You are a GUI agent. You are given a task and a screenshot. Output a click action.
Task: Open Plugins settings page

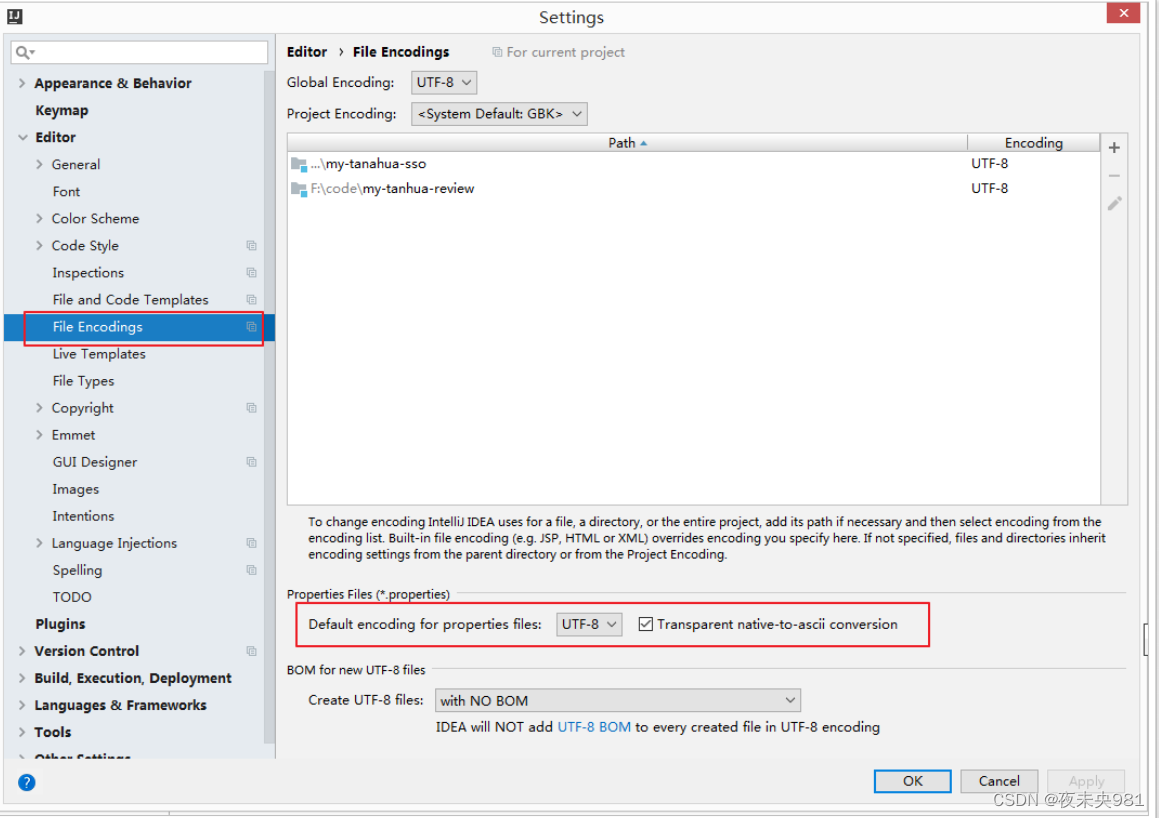coord(61,624)
